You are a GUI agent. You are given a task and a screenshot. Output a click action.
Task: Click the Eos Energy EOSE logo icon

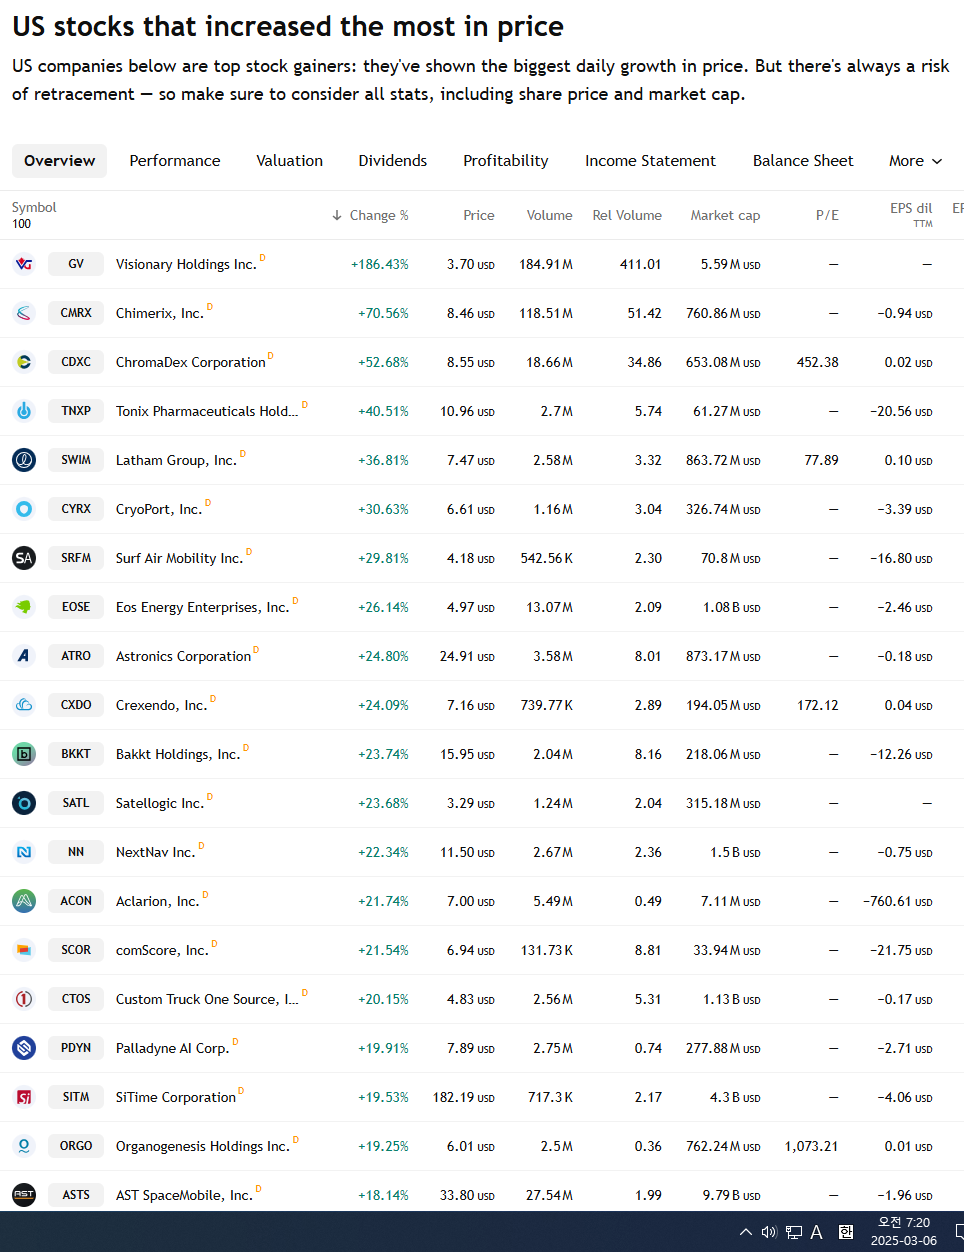(24, 607)
